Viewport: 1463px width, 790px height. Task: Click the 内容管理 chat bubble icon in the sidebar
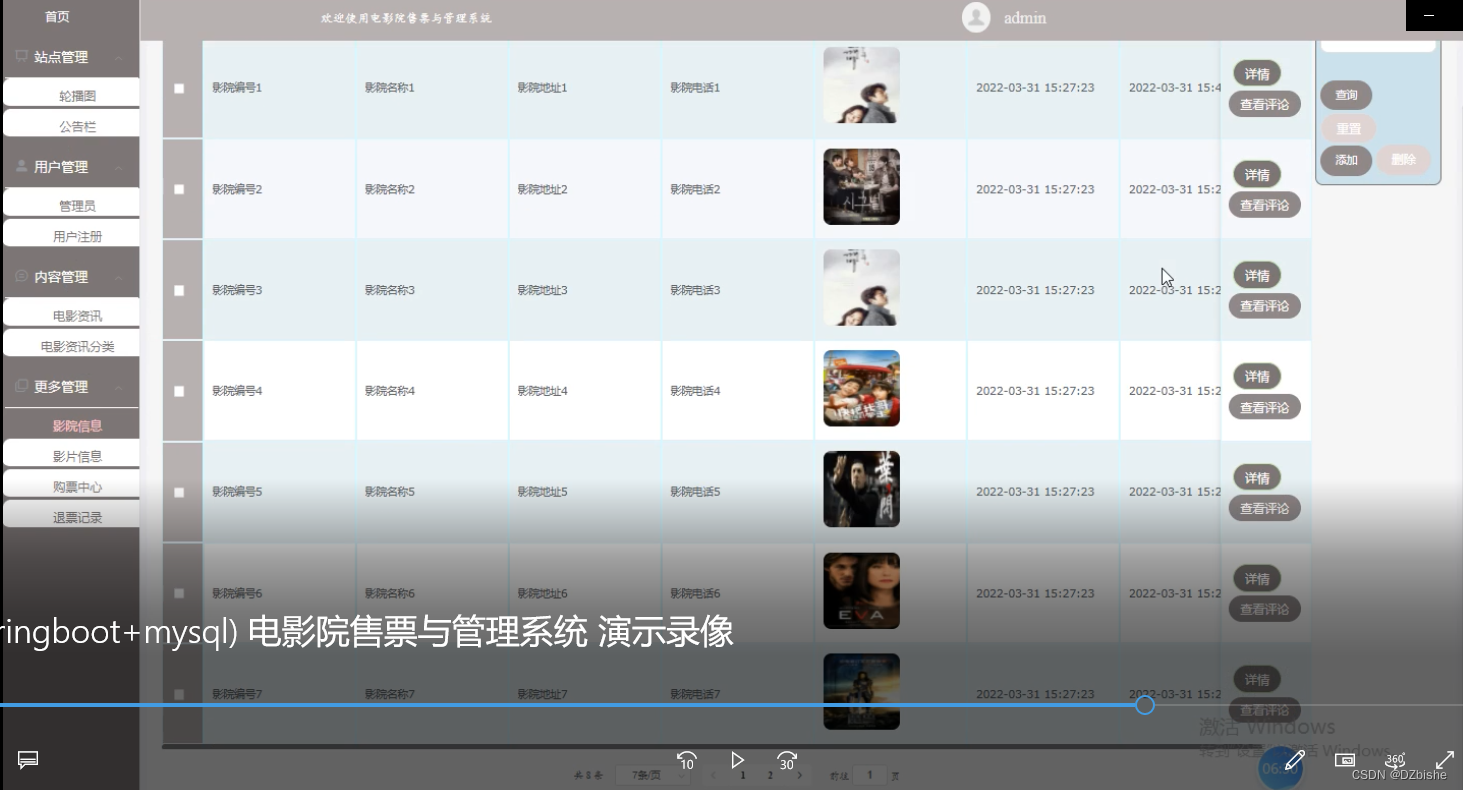[21, 276]
